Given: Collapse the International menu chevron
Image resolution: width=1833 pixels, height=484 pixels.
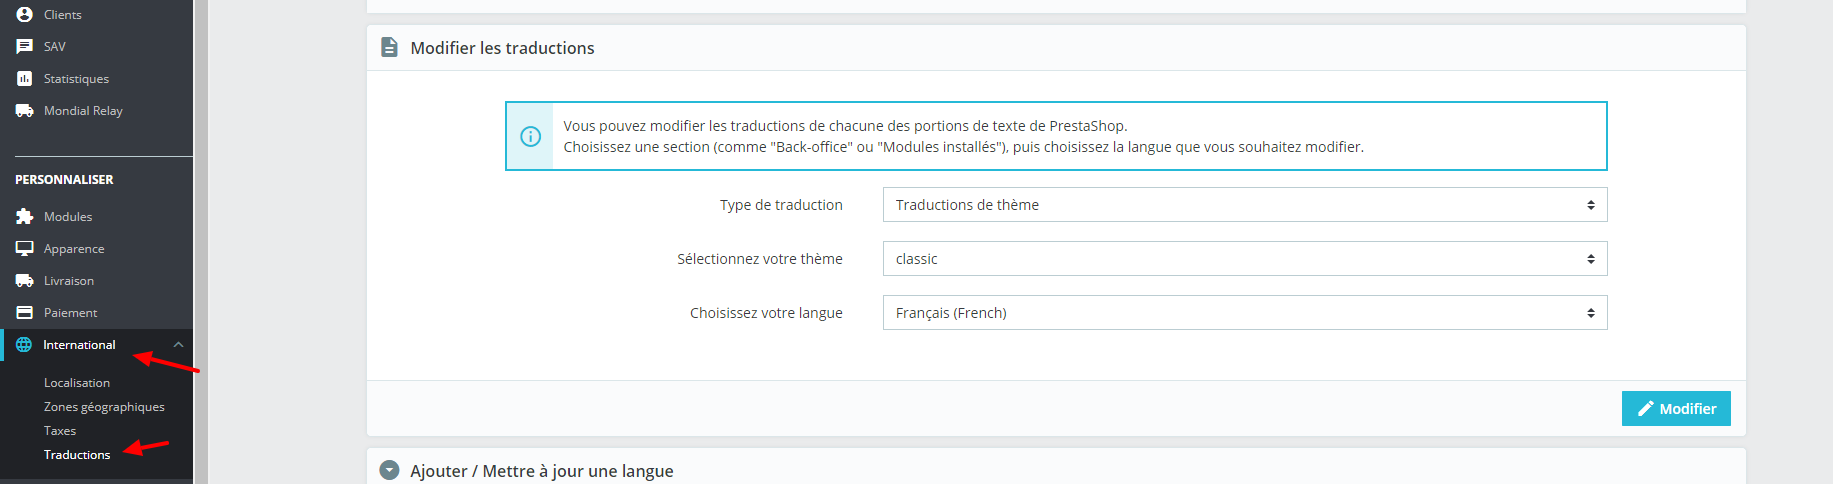Looking at the screenshot, I should pyautogui.click(x=178, y=345).
